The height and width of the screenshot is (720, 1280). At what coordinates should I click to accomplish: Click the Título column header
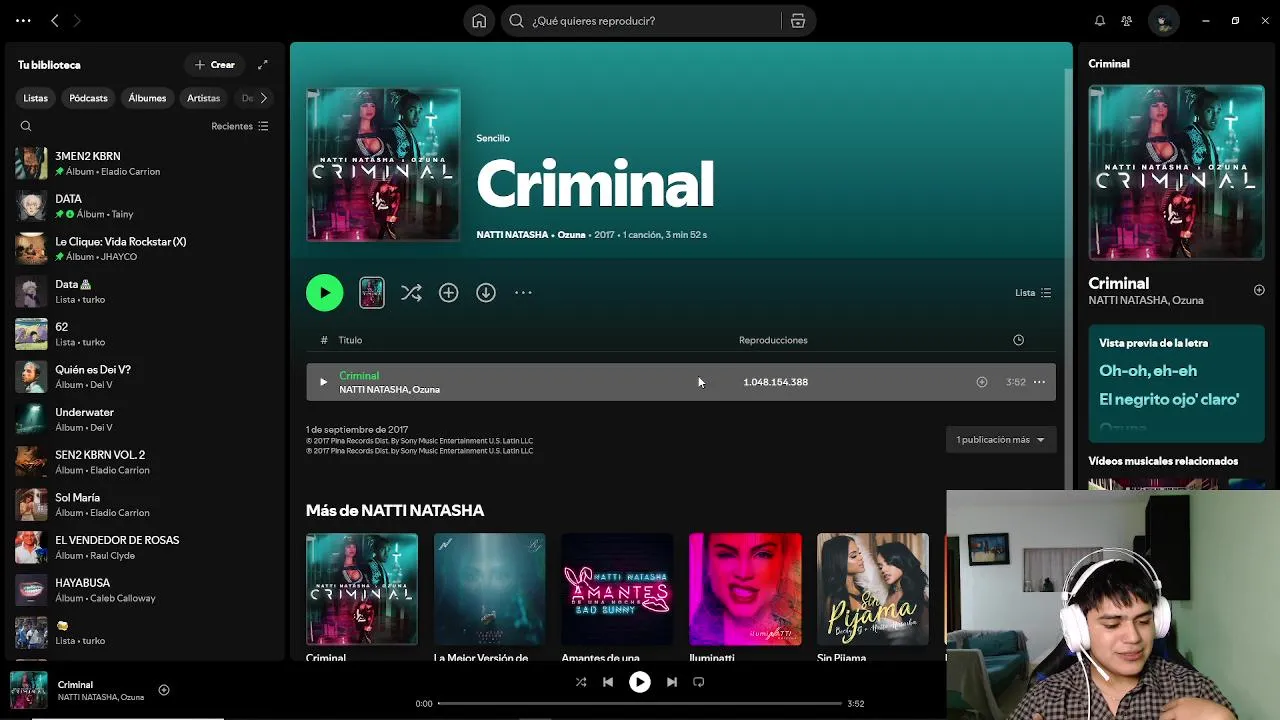click(350, 340)
